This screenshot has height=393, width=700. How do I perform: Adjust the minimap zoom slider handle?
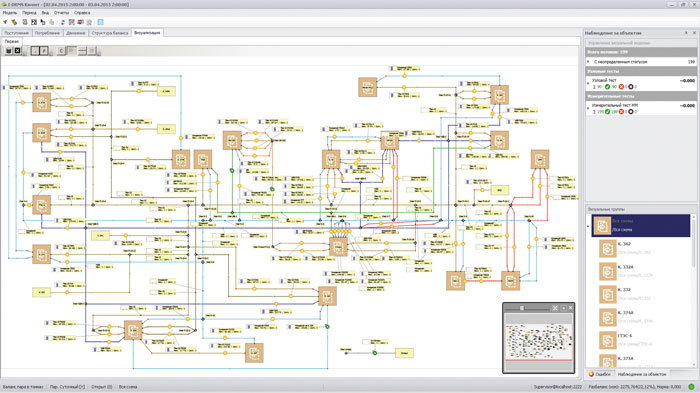pos(521,308)
